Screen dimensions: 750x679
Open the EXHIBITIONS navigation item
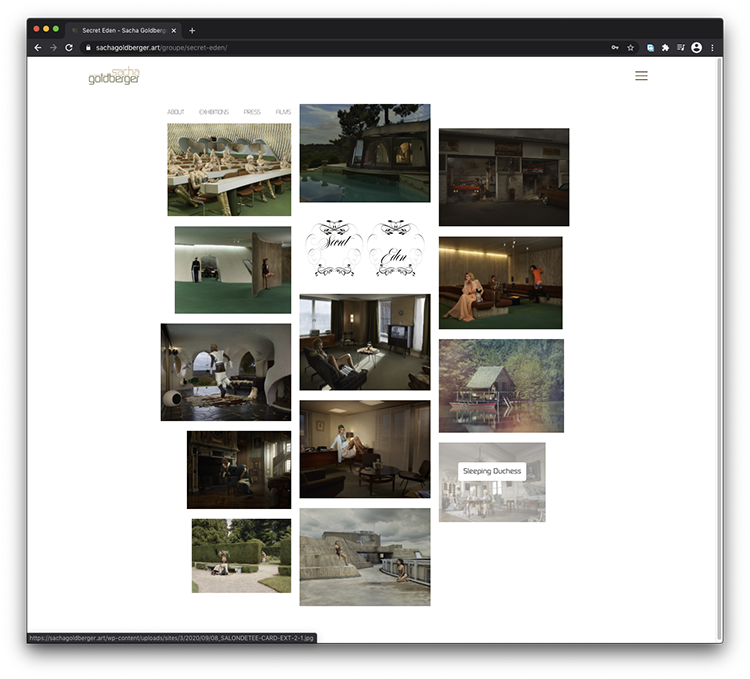[213, 112]
